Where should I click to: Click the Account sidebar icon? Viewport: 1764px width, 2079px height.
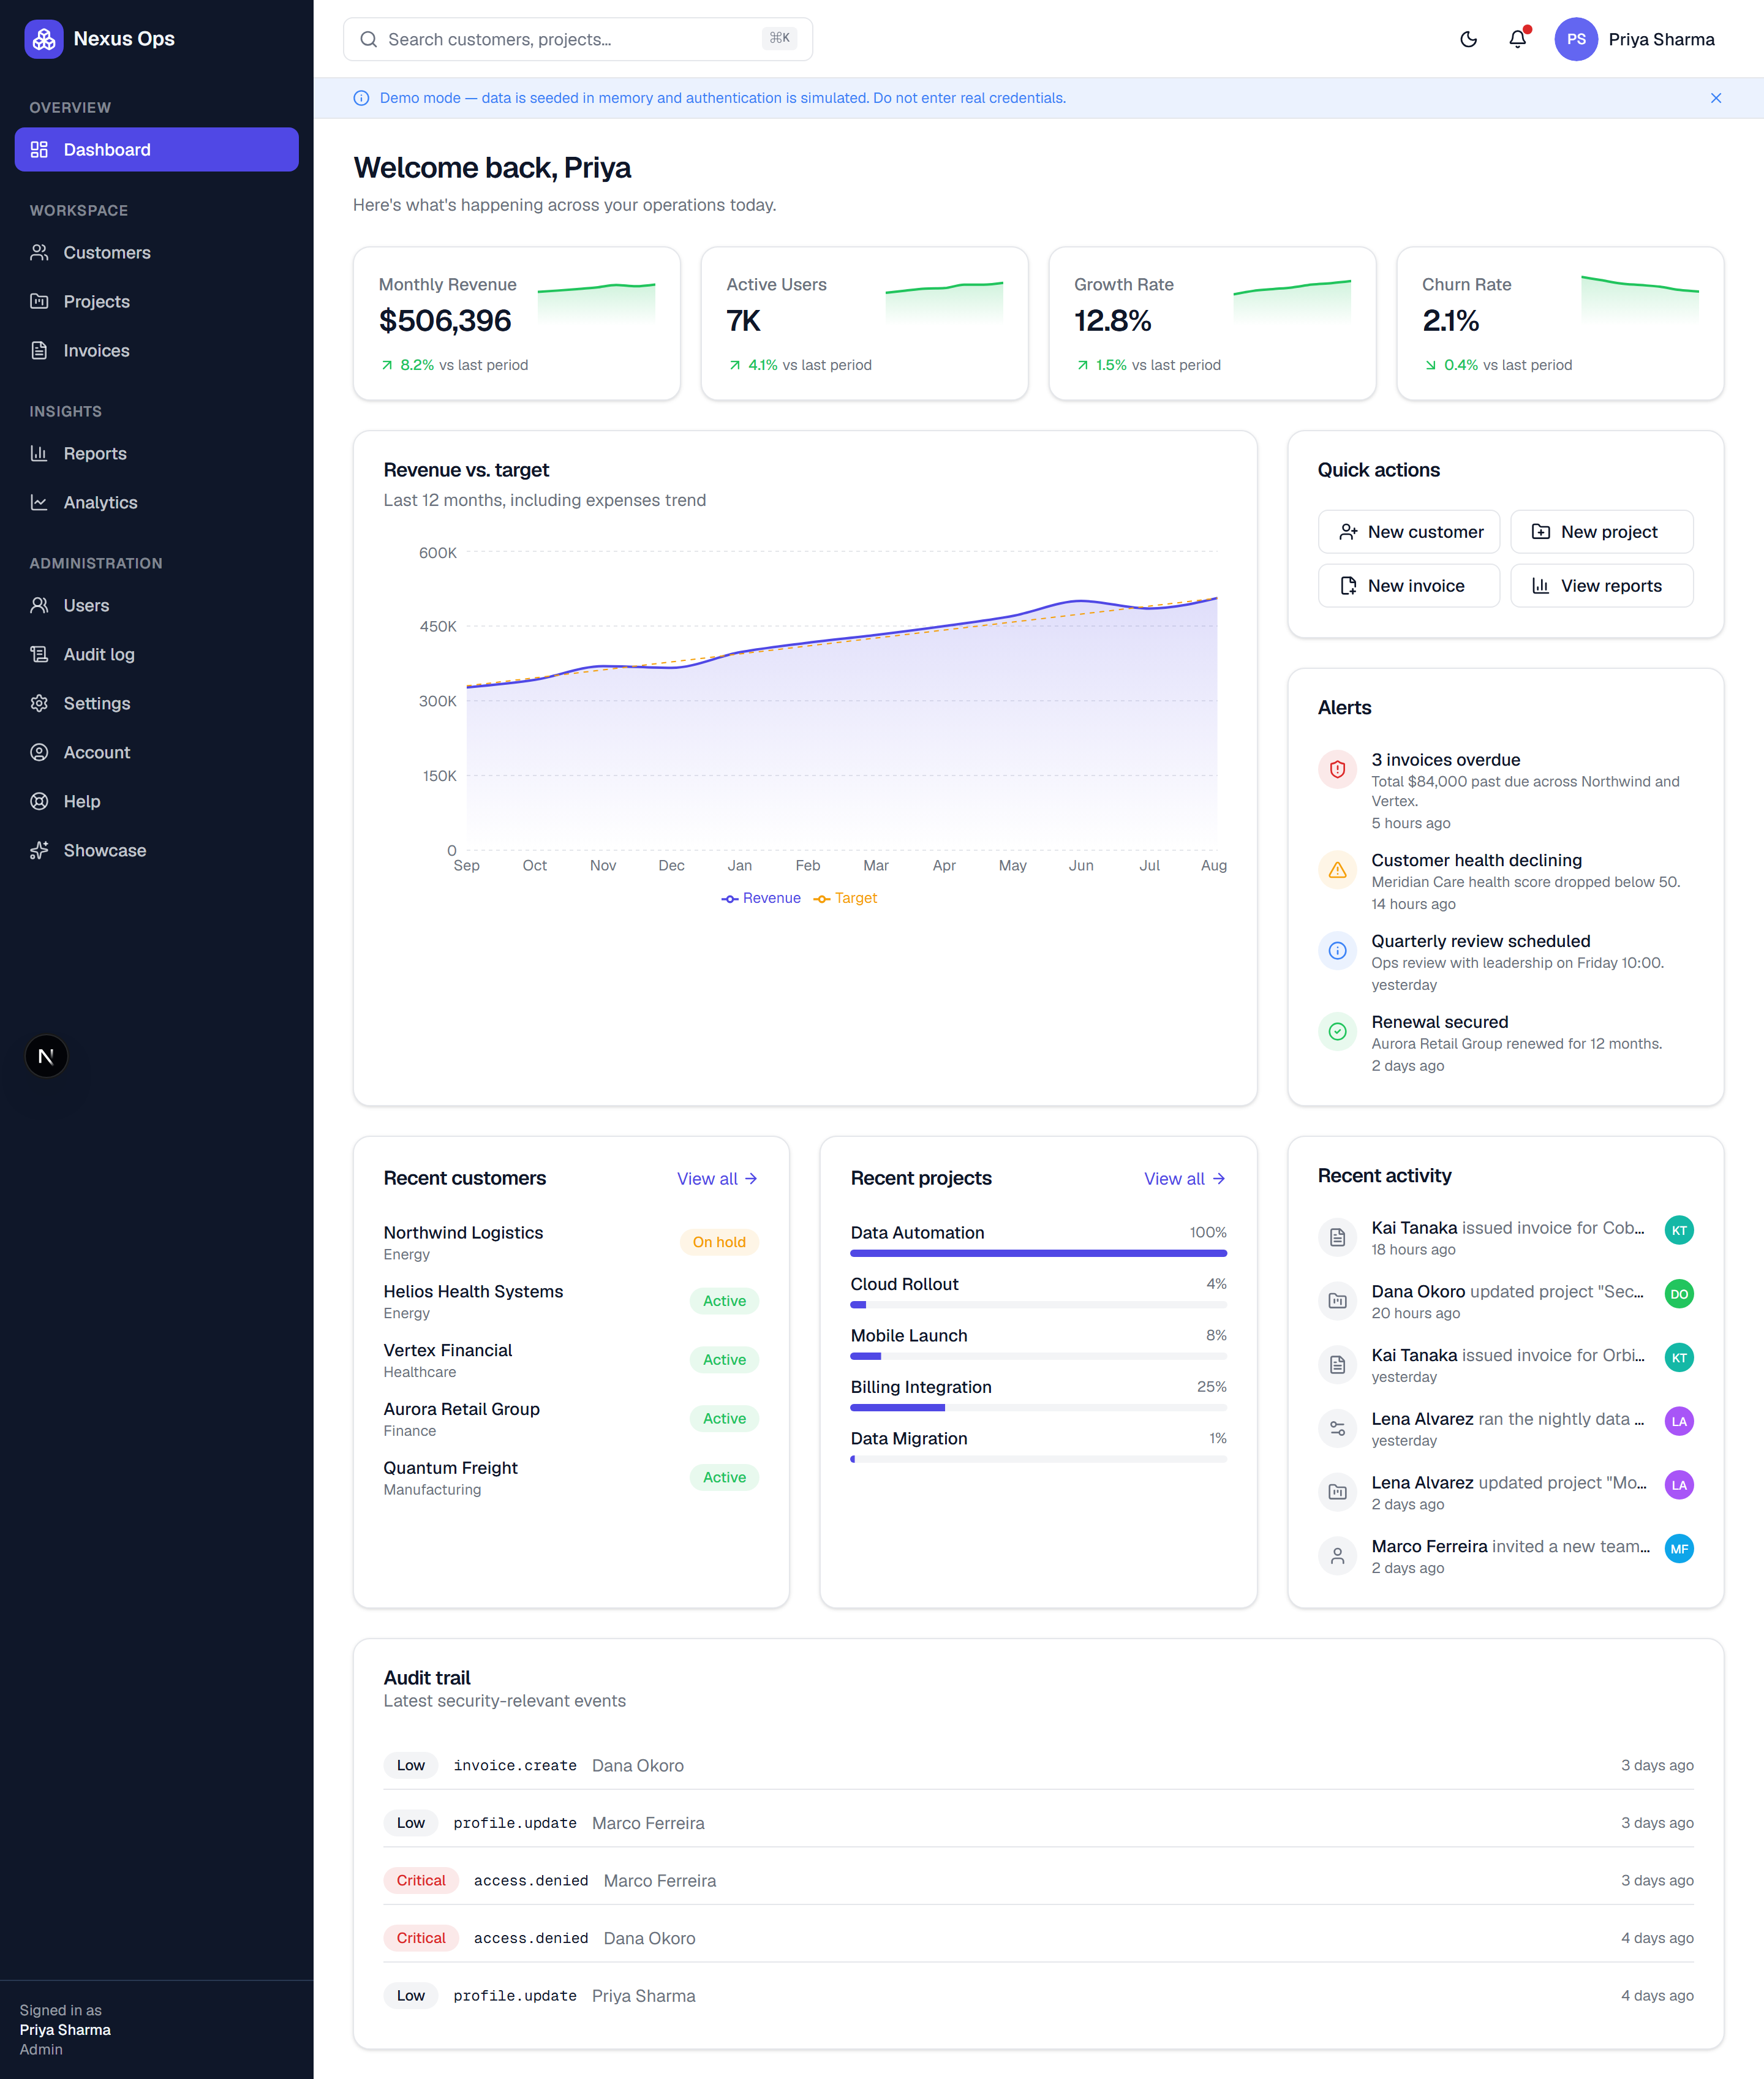pos(39,752)
